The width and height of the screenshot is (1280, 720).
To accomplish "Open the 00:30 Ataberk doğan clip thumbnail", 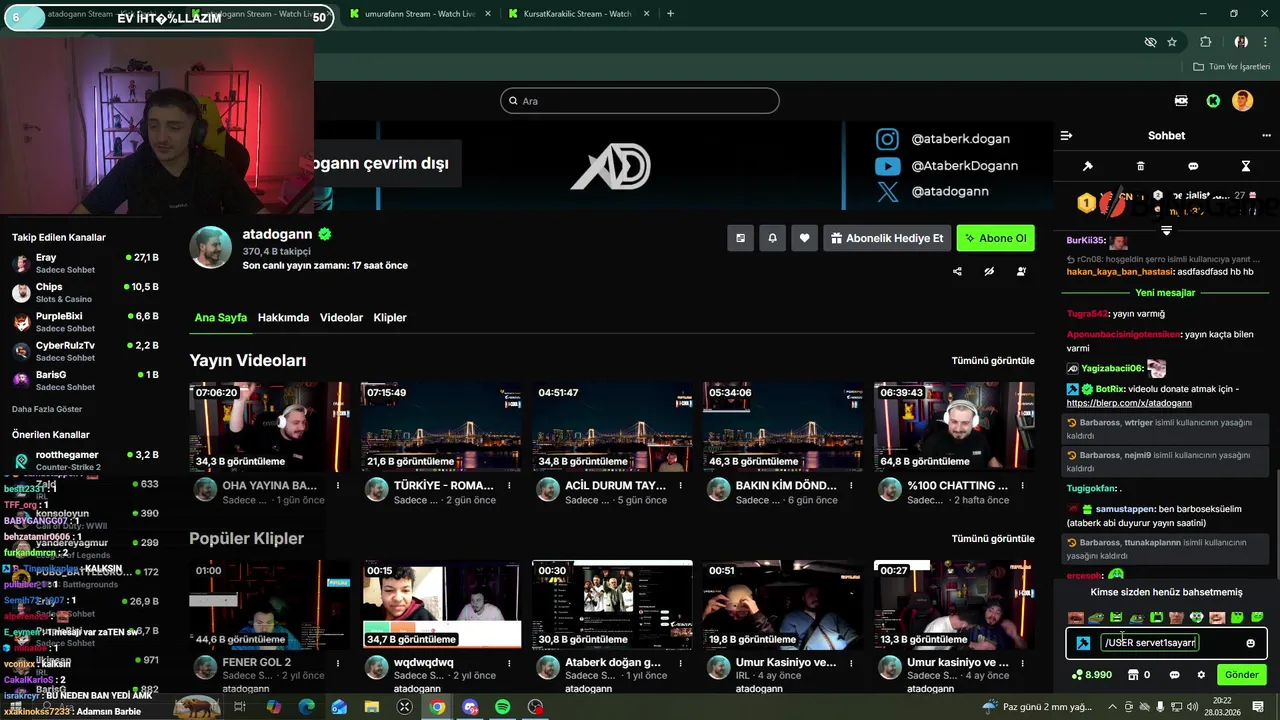I will pyautogui.click(x=612, y=605).
